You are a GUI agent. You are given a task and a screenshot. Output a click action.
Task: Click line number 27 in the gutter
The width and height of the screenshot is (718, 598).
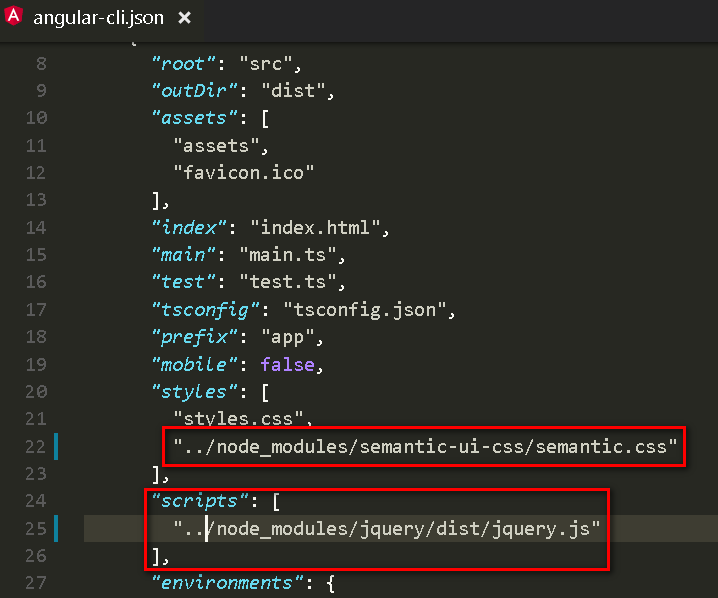coord(36,583)
